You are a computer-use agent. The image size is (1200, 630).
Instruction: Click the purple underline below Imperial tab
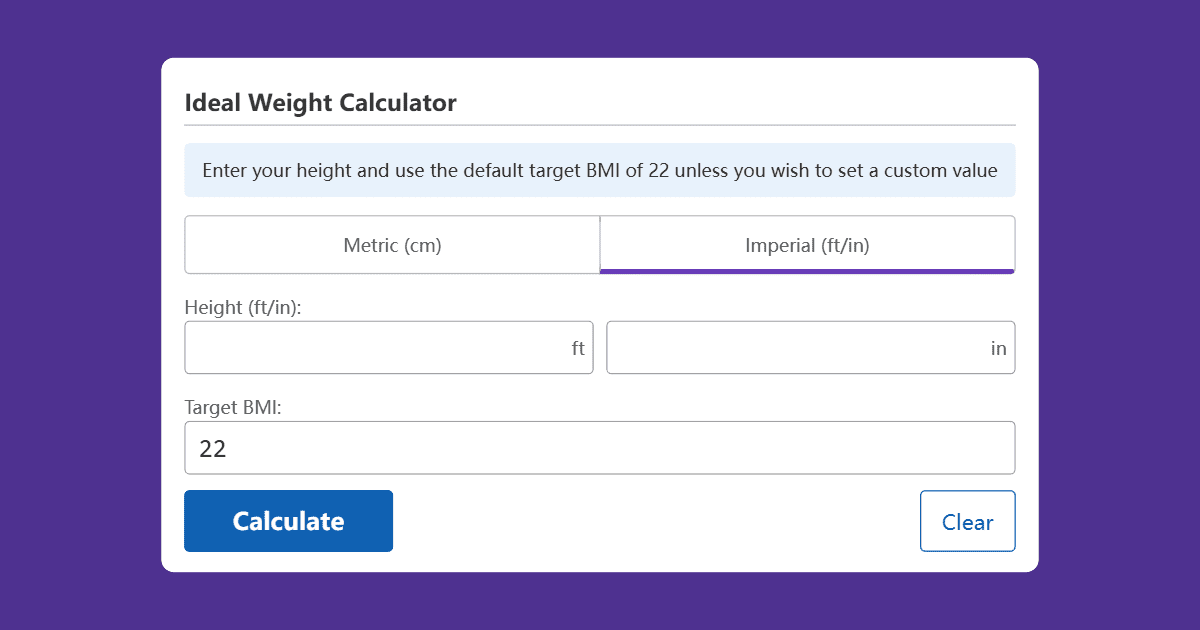click(x=807, y=272)
